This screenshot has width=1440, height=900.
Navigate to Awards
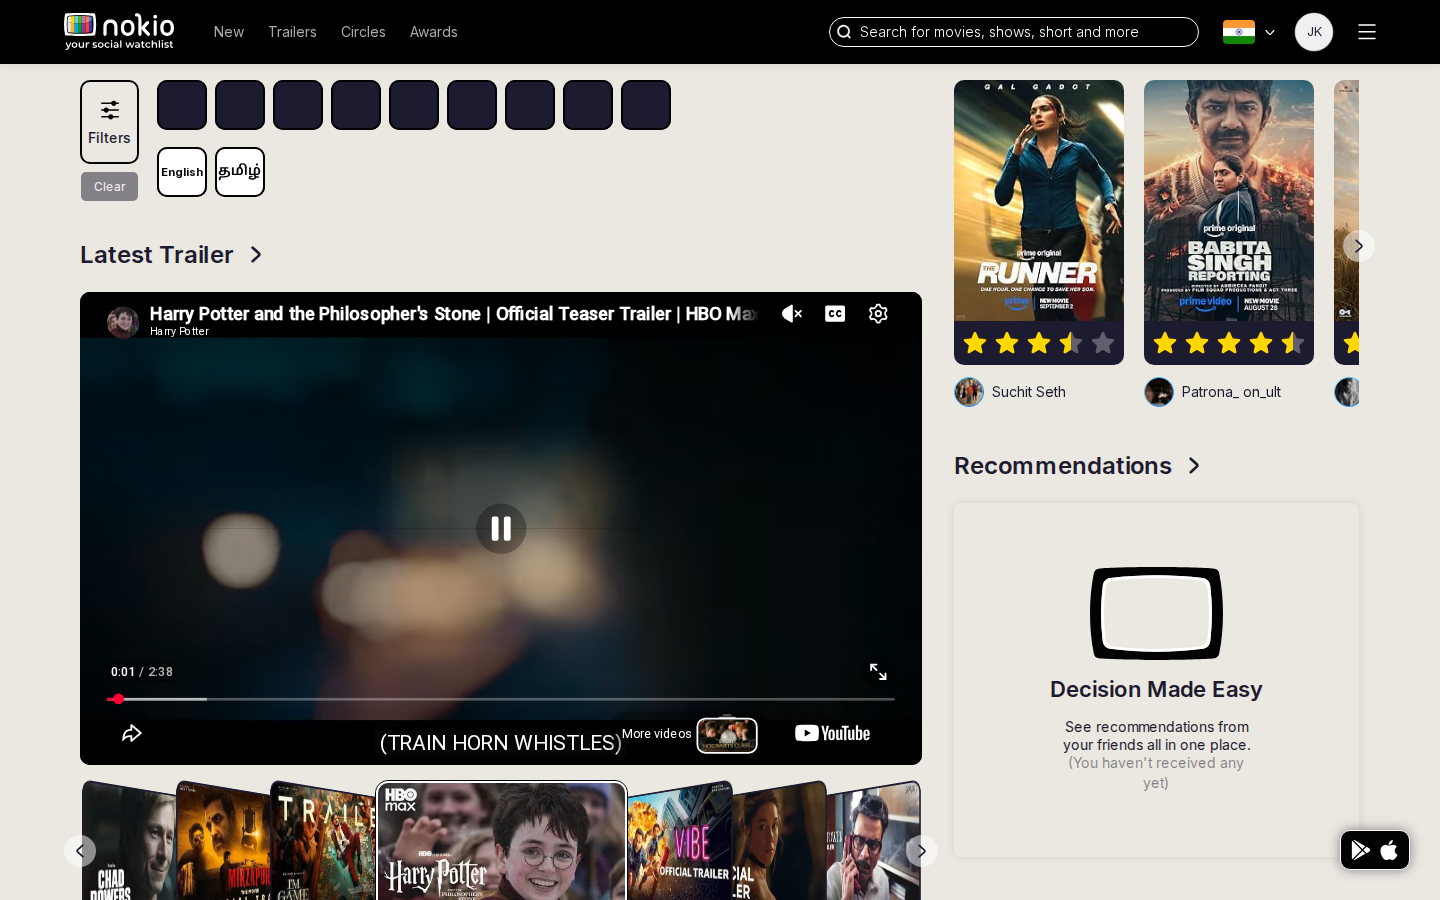pos(433,32)
